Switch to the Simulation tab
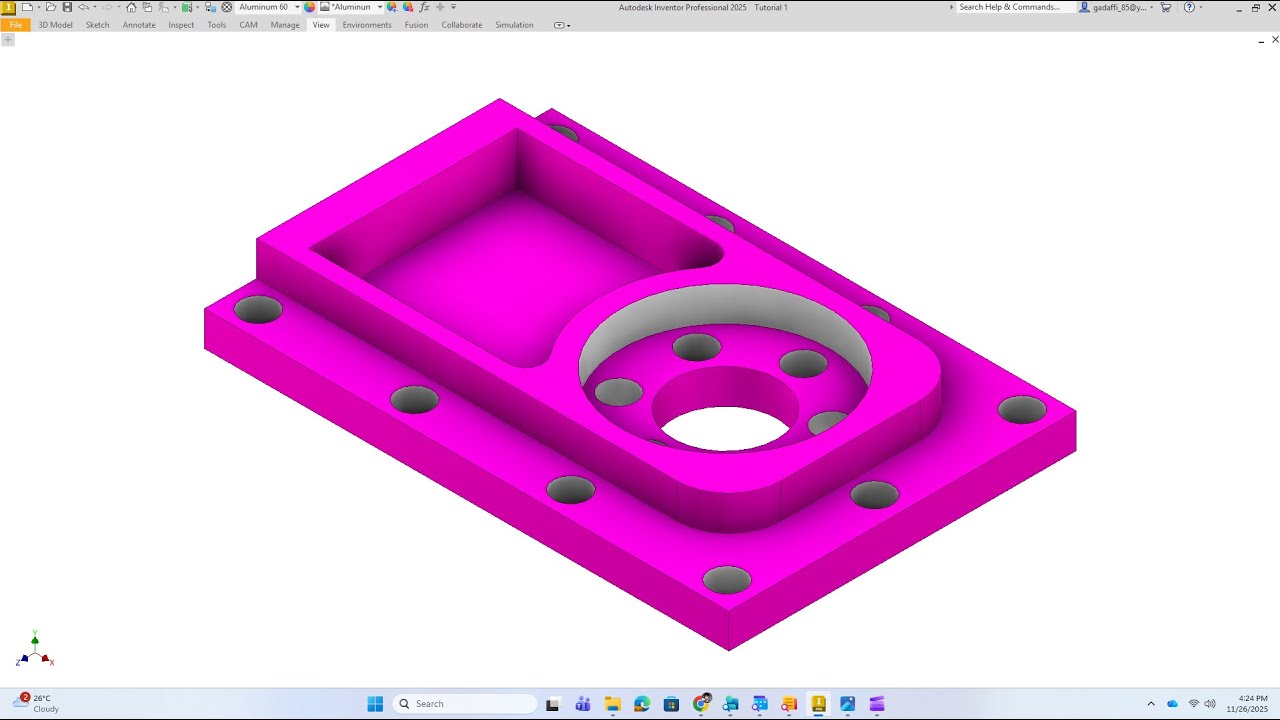Screen dimensions: 1280x720 pos(514,25)
